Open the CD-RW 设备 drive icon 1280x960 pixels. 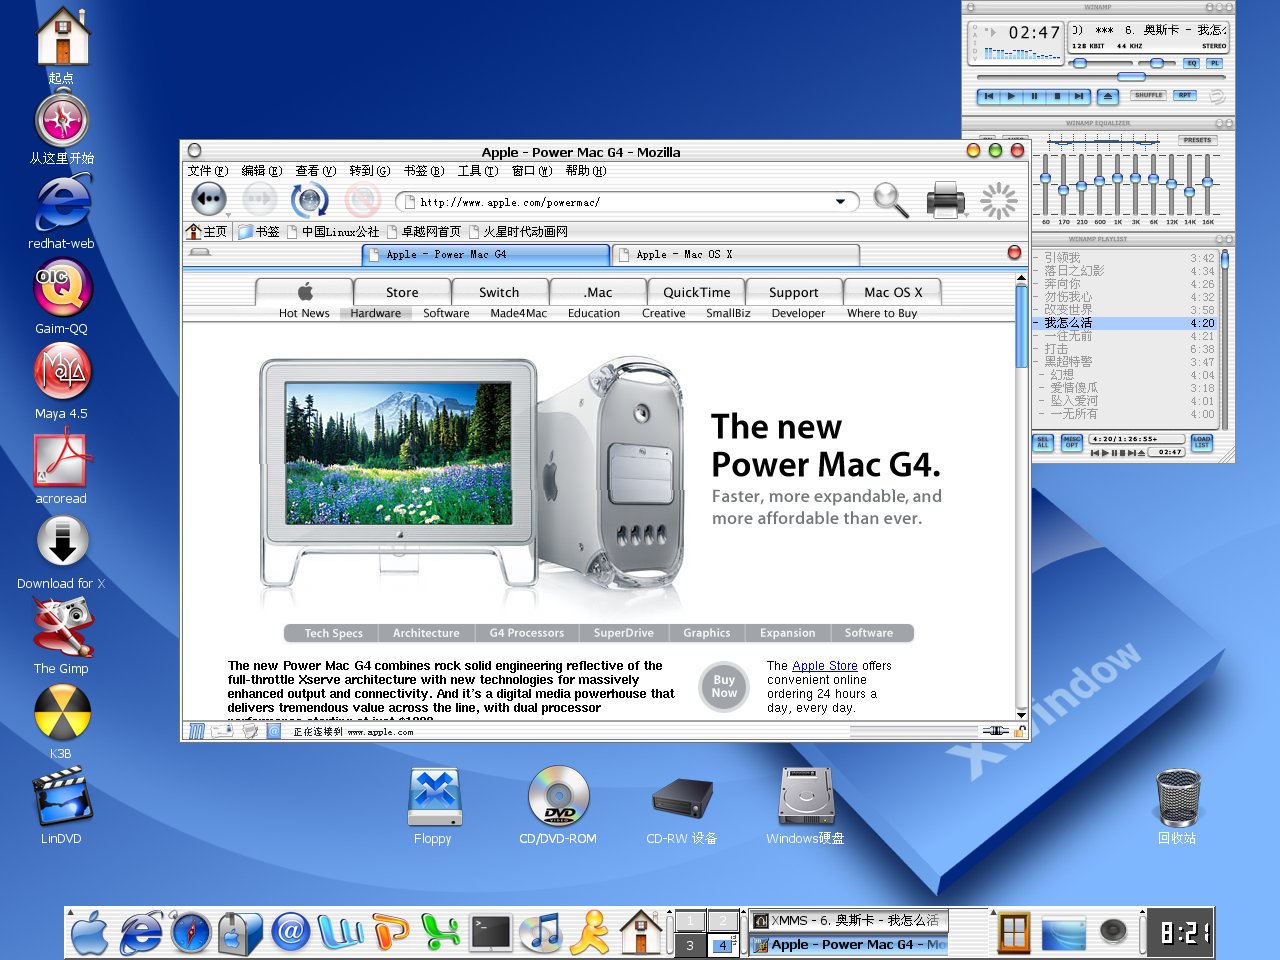click(682, 798)
